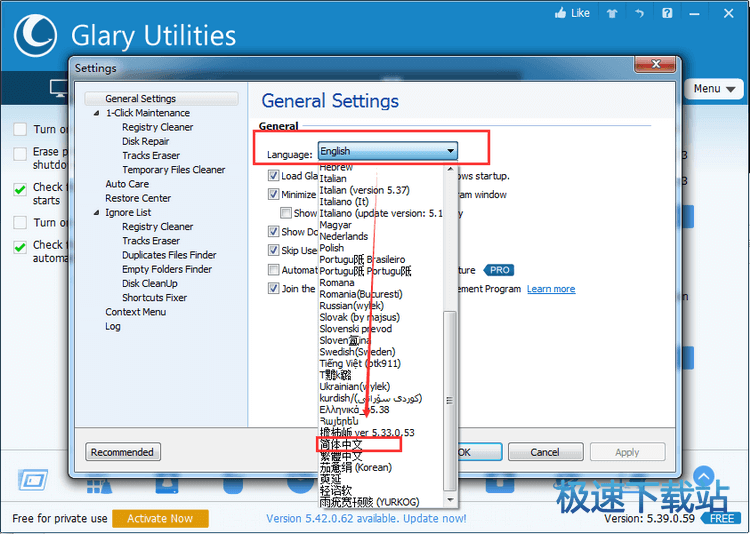Viewport: 750px width, 534px height.
Task: Select Registry Cleaner under 1-Click Maintenance
Action: tap(157, 127)
